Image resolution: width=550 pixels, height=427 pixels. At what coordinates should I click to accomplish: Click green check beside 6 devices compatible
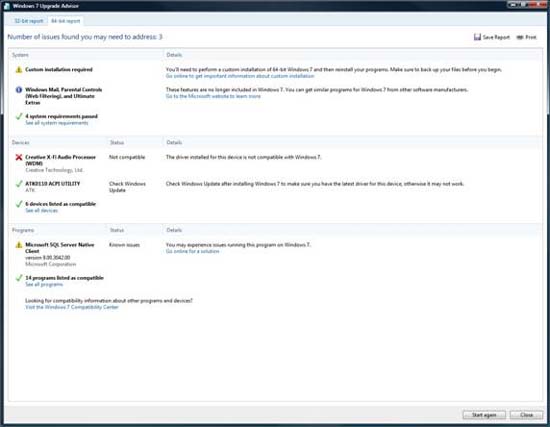coord(19,204)
